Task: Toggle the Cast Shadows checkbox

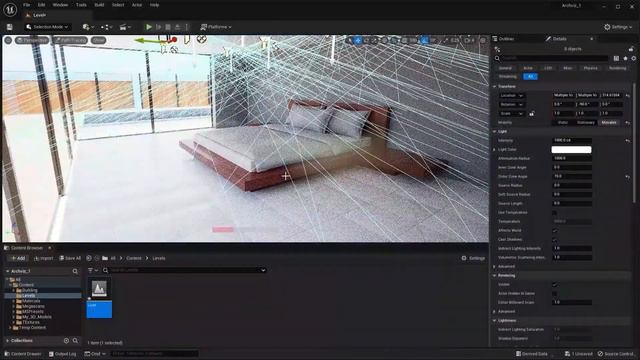Action: (555, 240)
